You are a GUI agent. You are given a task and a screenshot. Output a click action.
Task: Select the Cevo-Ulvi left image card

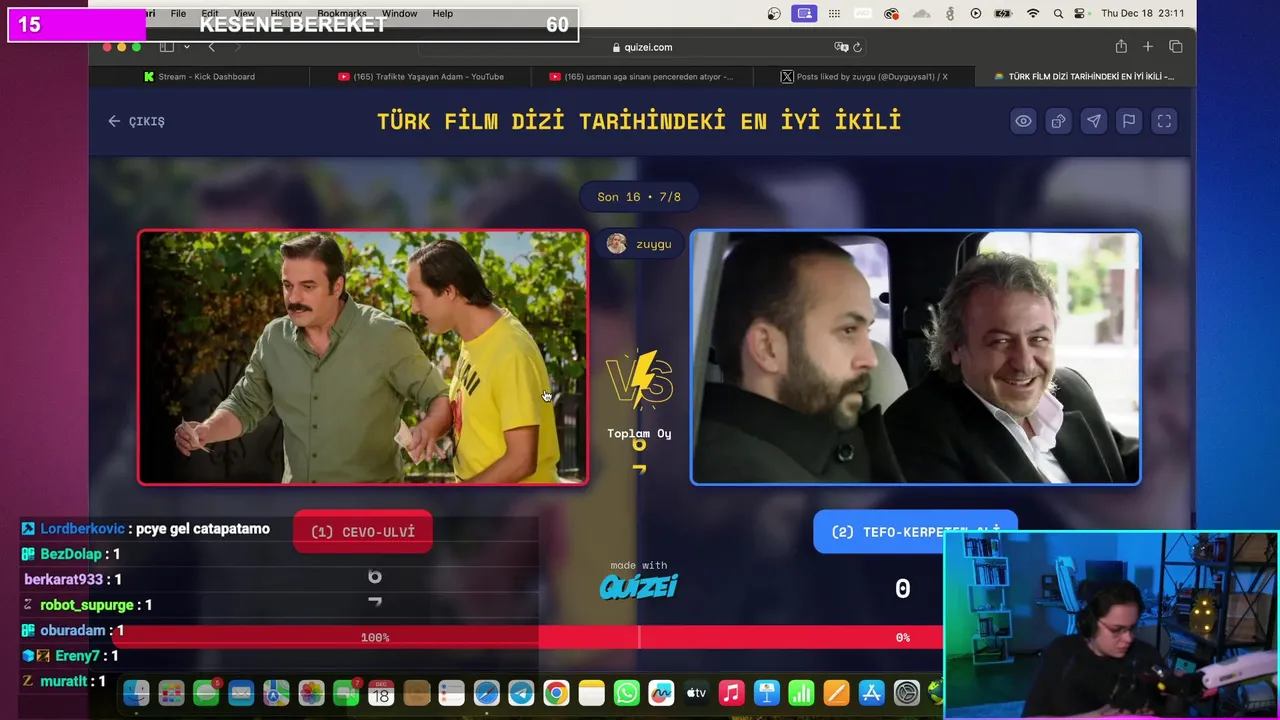pos(363,358)
